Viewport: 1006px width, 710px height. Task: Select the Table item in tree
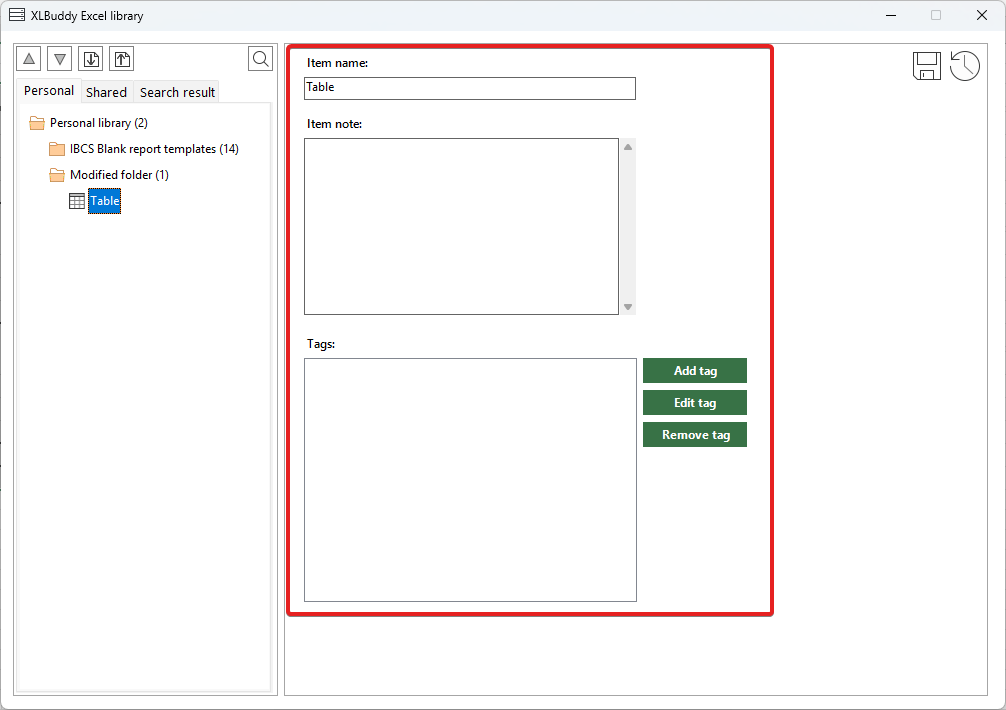coord(104,201)
